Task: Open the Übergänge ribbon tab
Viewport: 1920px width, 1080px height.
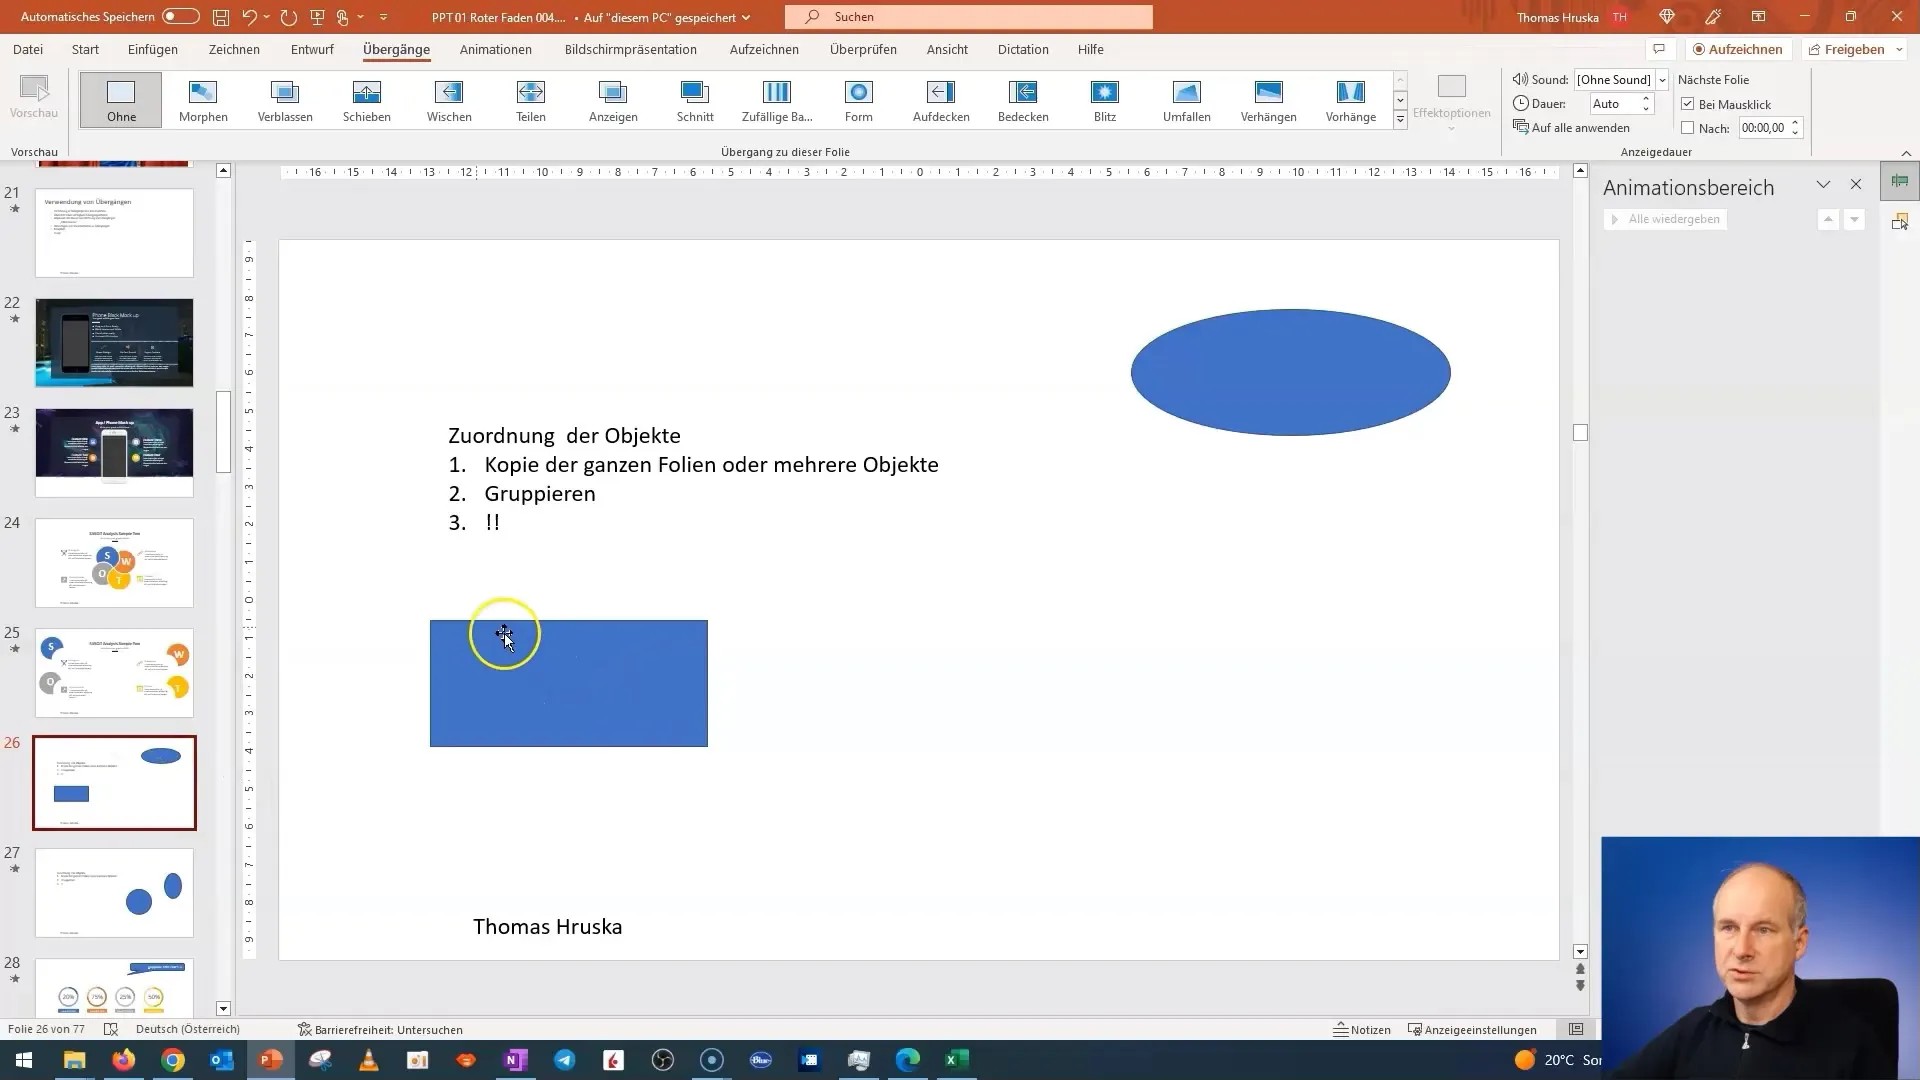Action: [x=397, y=49]
